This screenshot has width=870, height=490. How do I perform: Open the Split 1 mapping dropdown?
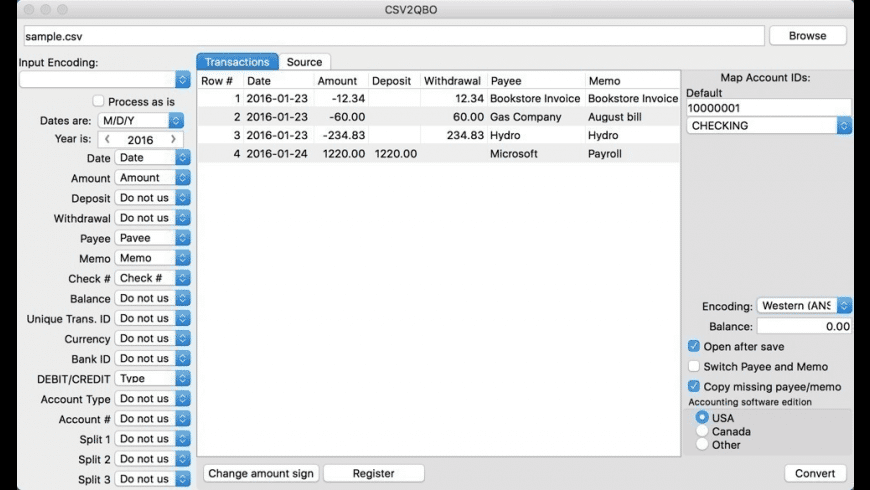[x=153, y=439]
